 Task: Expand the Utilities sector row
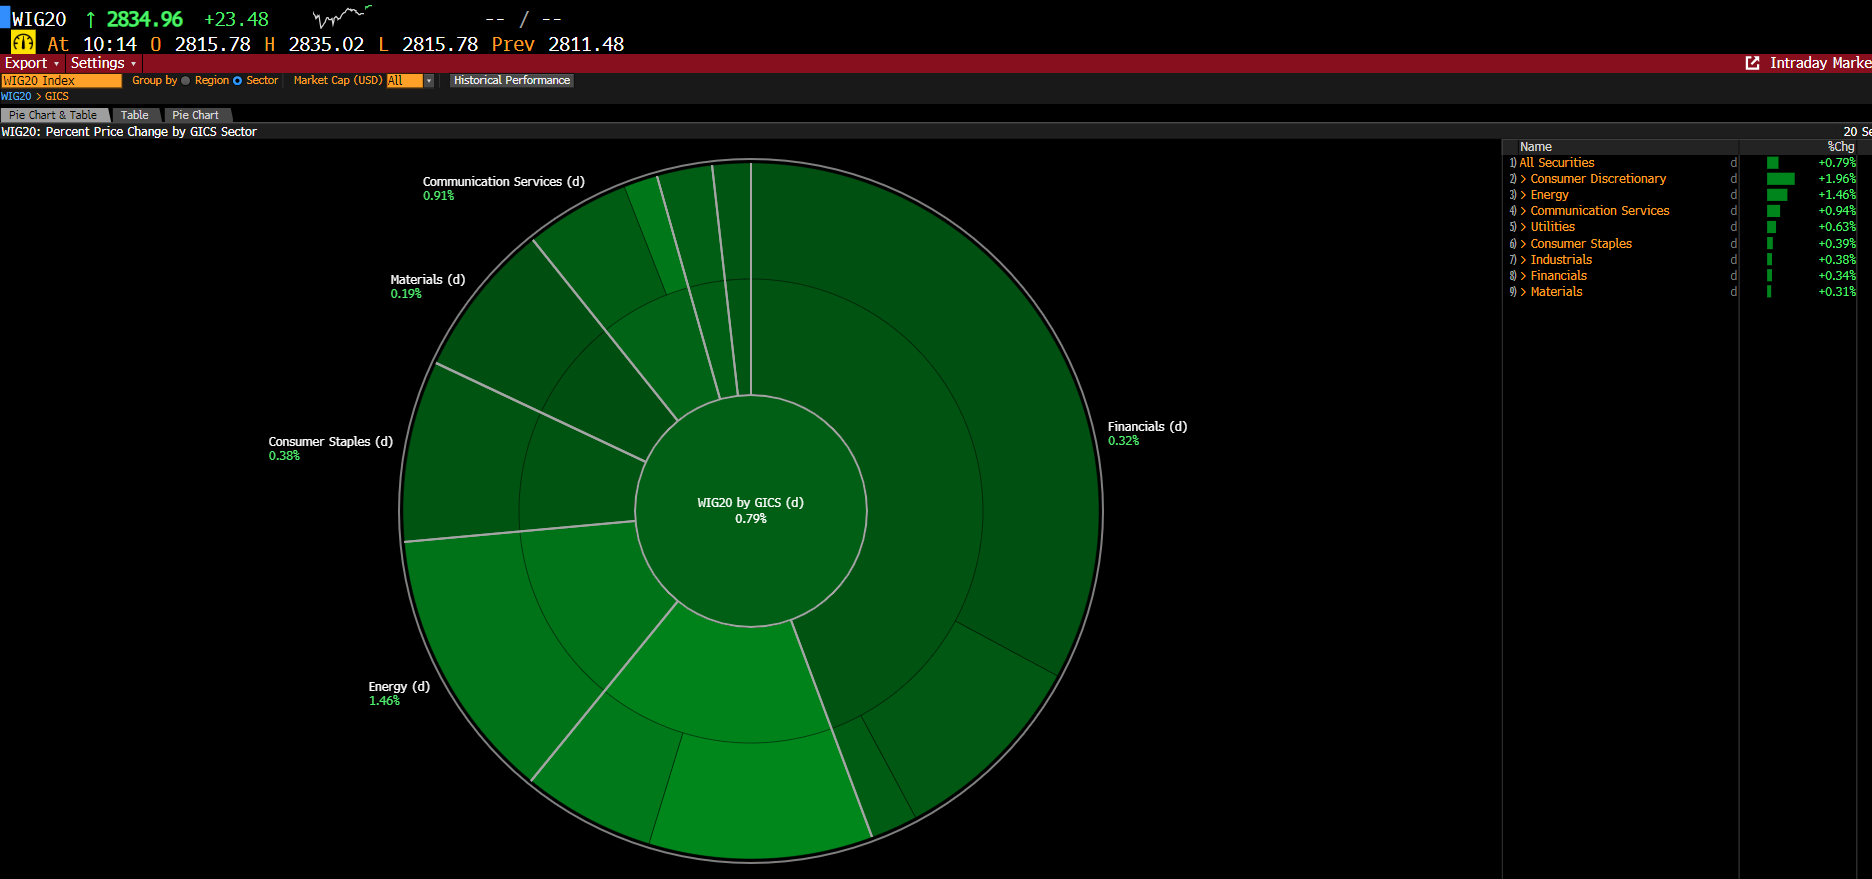coord(1523,227)
